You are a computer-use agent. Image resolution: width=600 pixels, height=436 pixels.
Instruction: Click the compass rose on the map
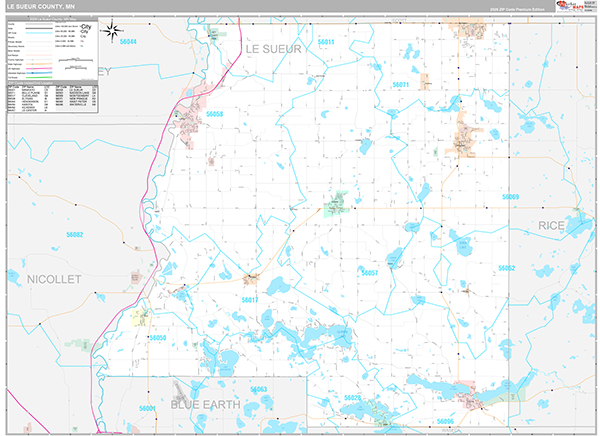pos(112,31)
